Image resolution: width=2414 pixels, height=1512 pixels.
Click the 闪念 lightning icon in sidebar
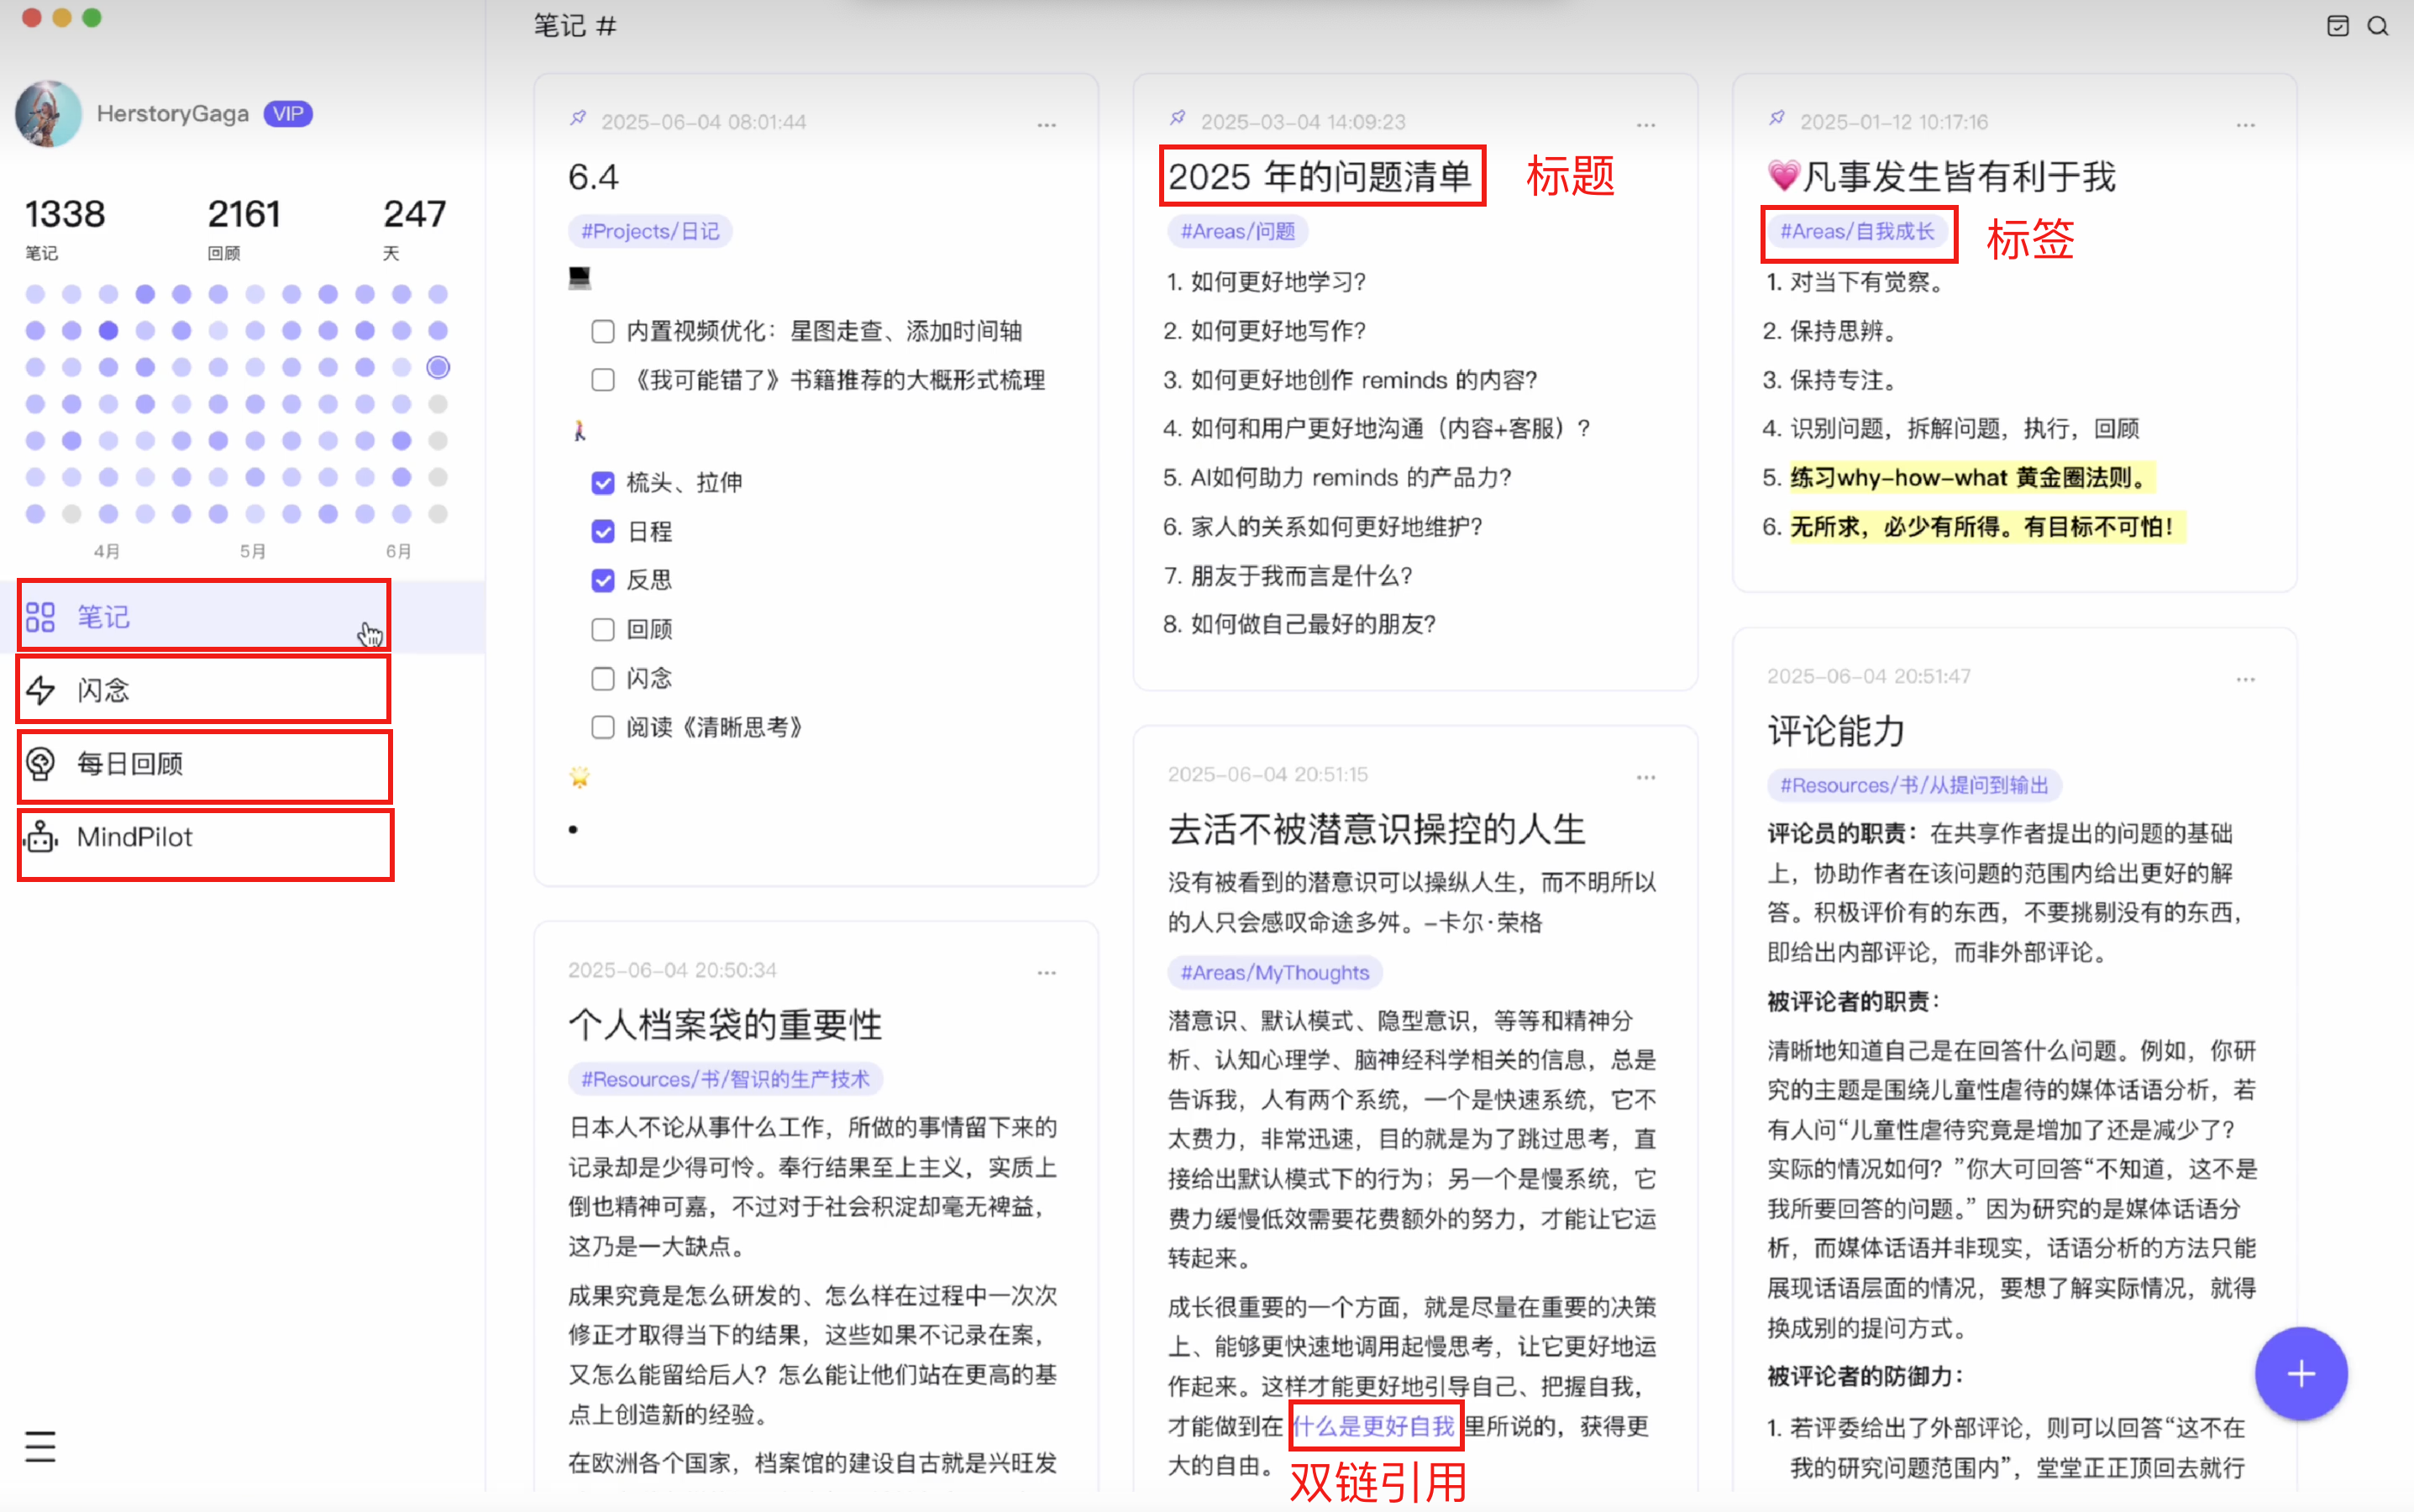click(41, 690)
